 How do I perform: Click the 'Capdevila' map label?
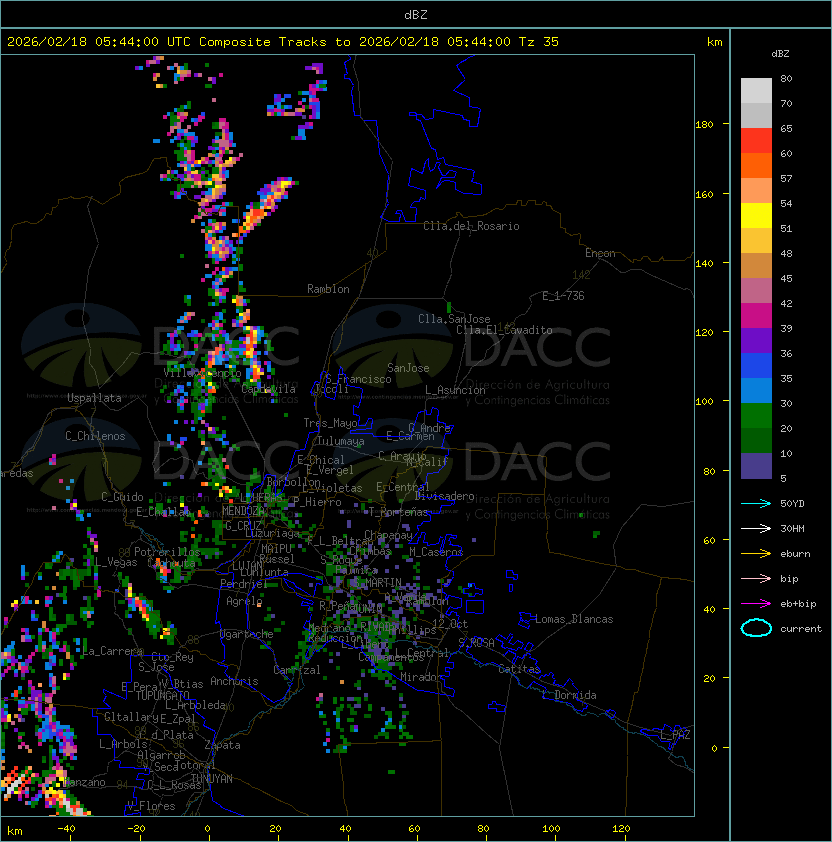[268, 389]
